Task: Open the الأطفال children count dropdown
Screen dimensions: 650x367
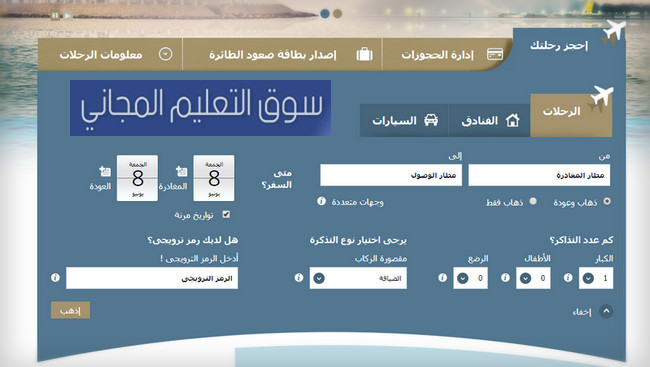Action: pos(534,278)
